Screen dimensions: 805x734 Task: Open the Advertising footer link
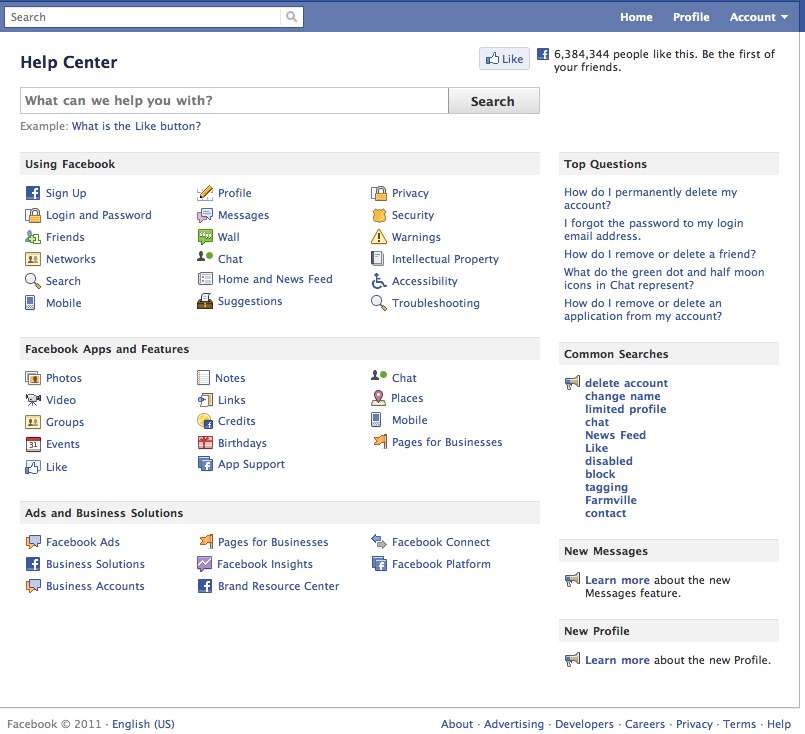(x=514, y=724)
